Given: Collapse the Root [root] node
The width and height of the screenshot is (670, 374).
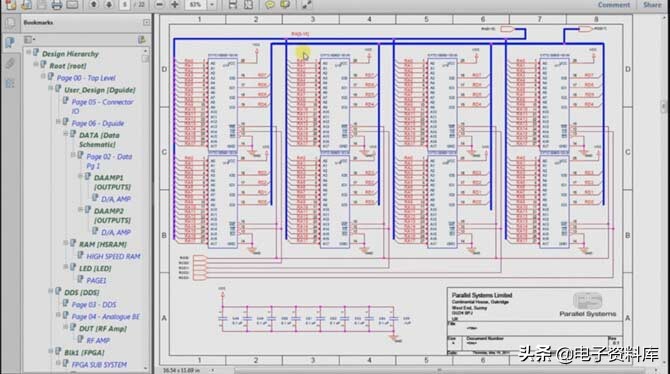Looking at the screenshot, I should coord(36,64).
